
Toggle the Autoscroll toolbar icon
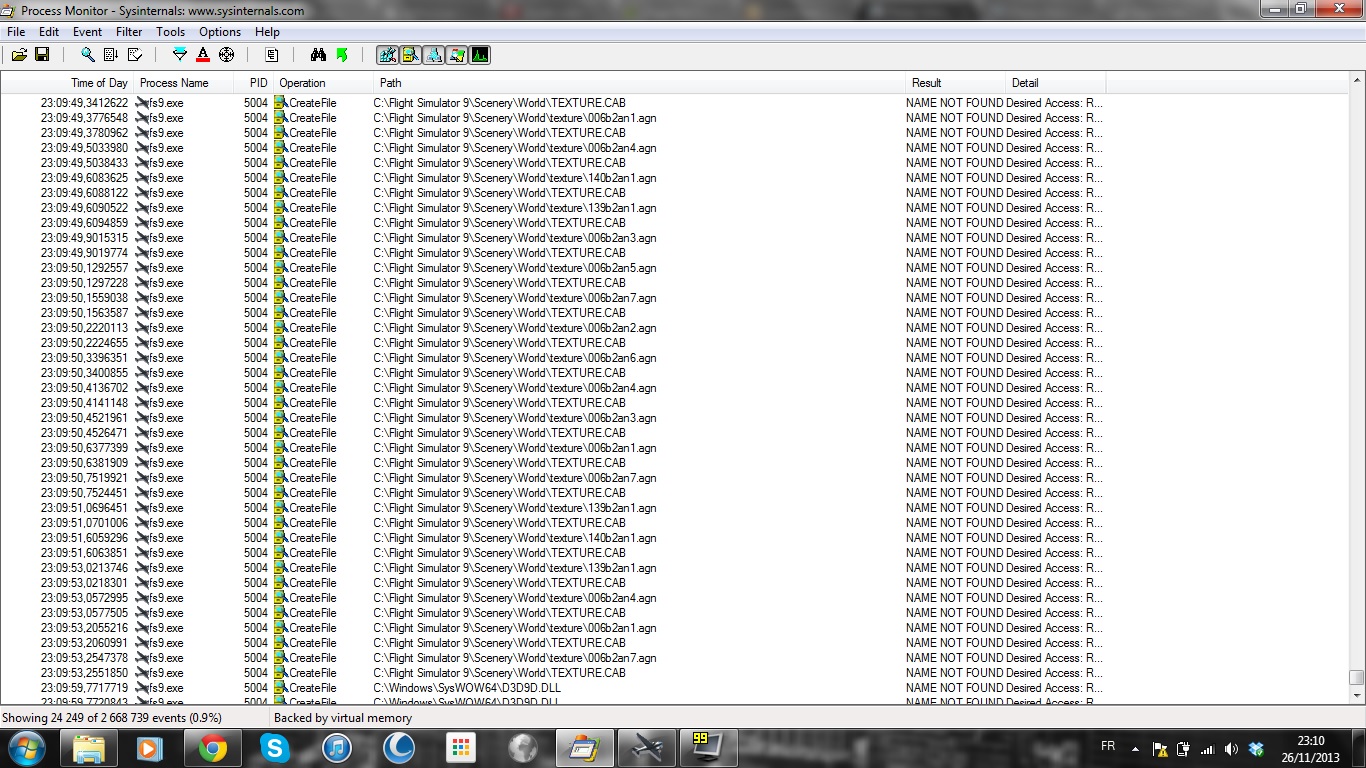click(111, 55)
